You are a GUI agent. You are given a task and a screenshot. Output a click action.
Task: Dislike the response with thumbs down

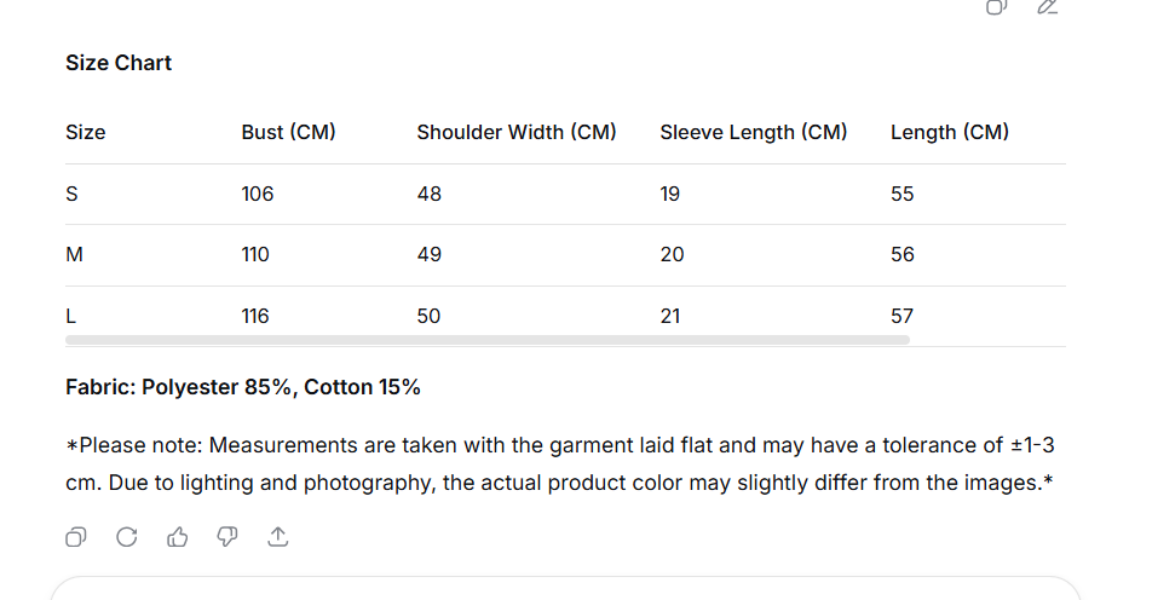pos(228,538)
